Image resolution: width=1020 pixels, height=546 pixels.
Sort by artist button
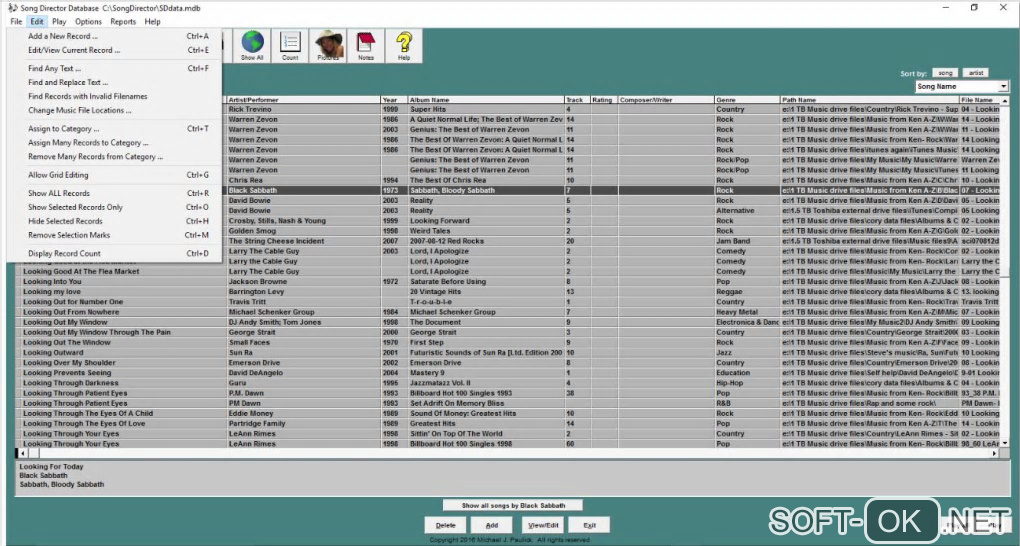click(976, 73)
